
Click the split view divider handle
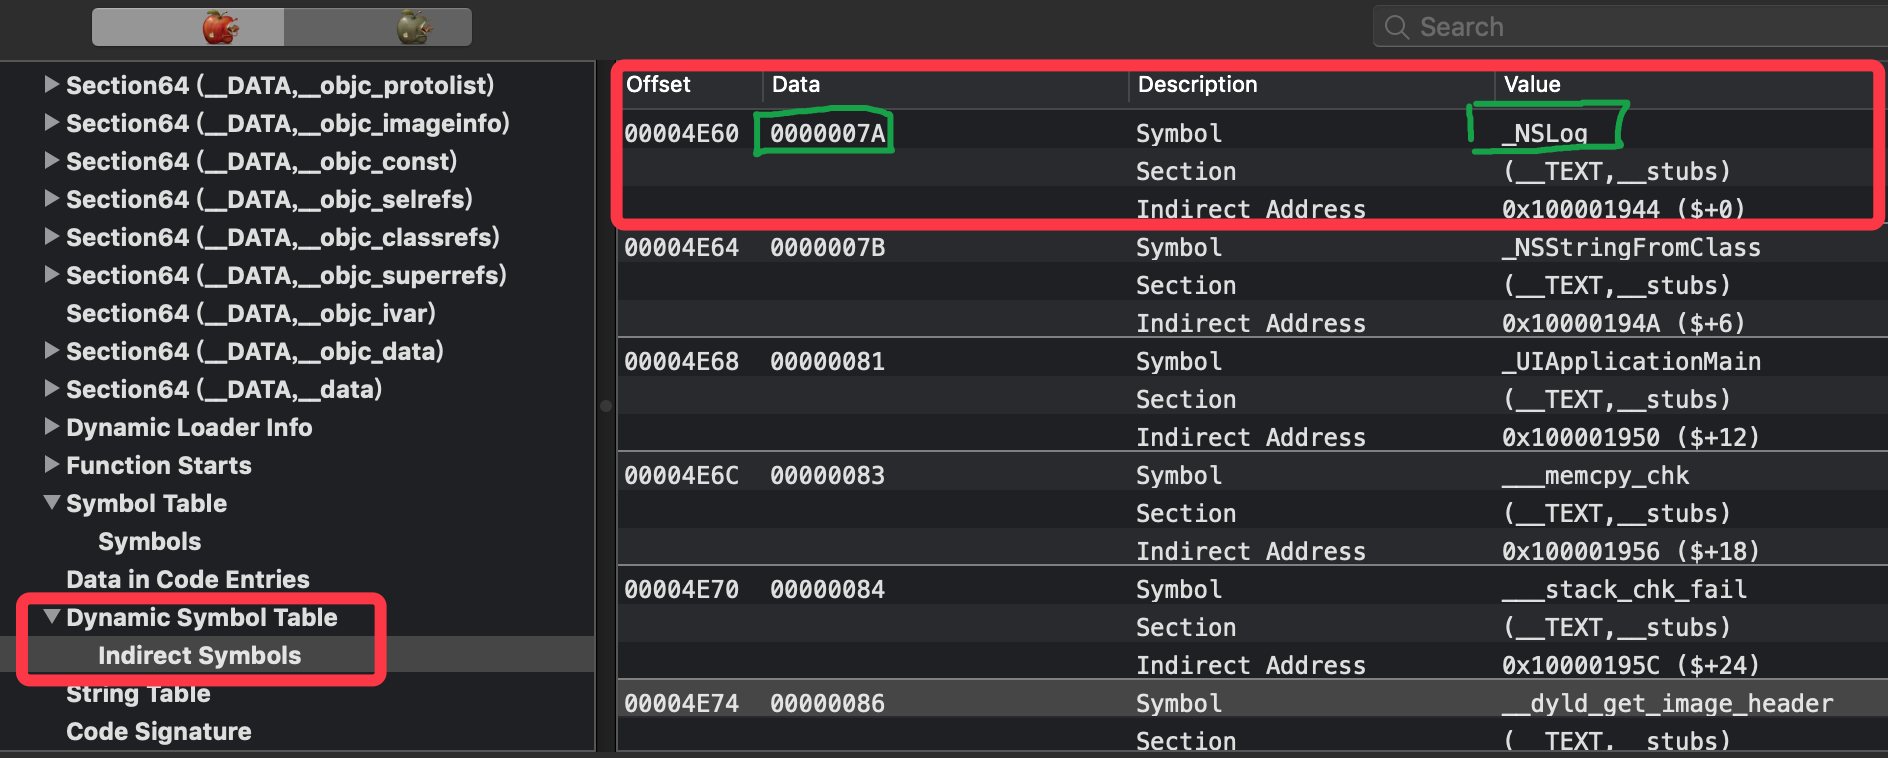606,406
